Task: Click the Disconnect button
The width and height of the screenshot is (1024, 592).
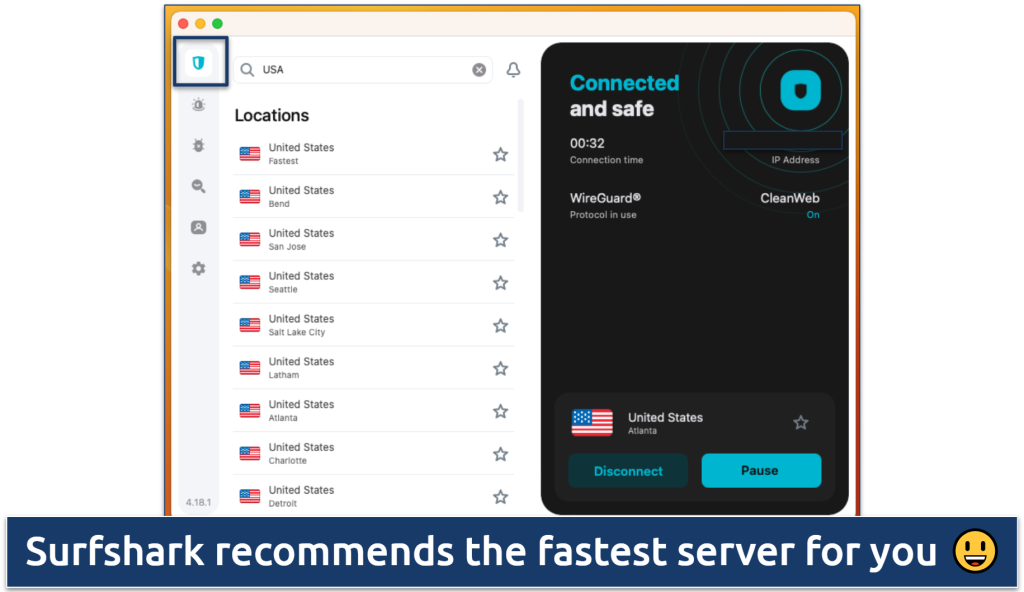Action: pos(628,470)
